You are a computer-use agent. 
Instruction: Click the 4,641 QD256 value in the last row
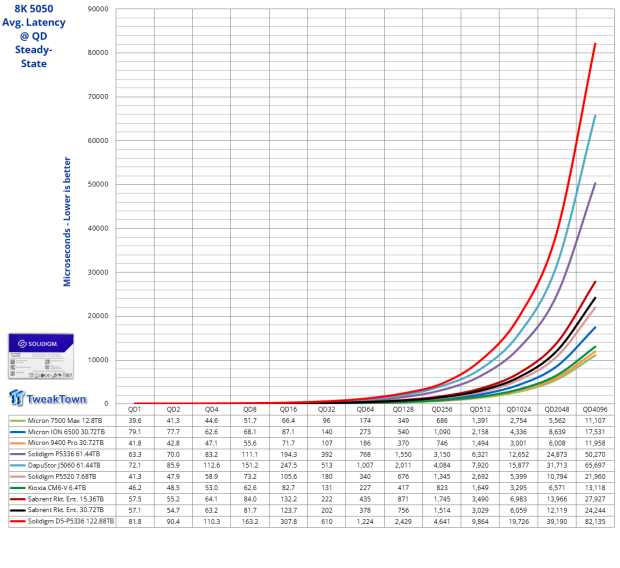pyautogui.click(x=442, y=522)
